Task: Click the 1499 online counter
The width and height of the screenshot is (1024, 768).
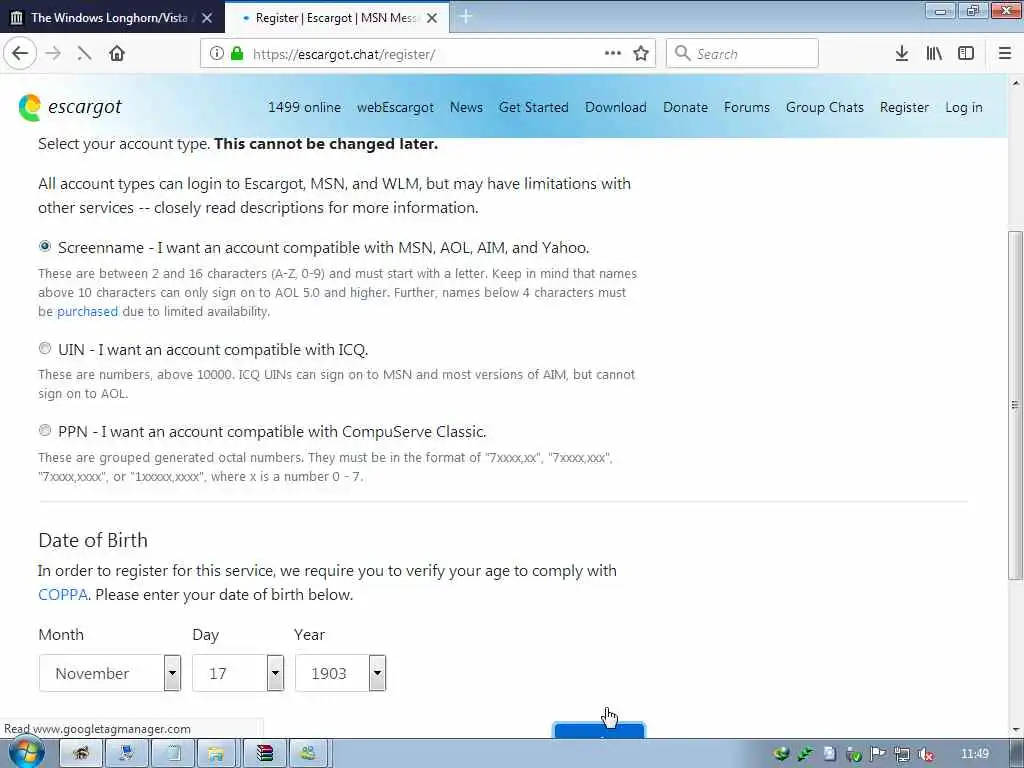Action: [304, 107]
